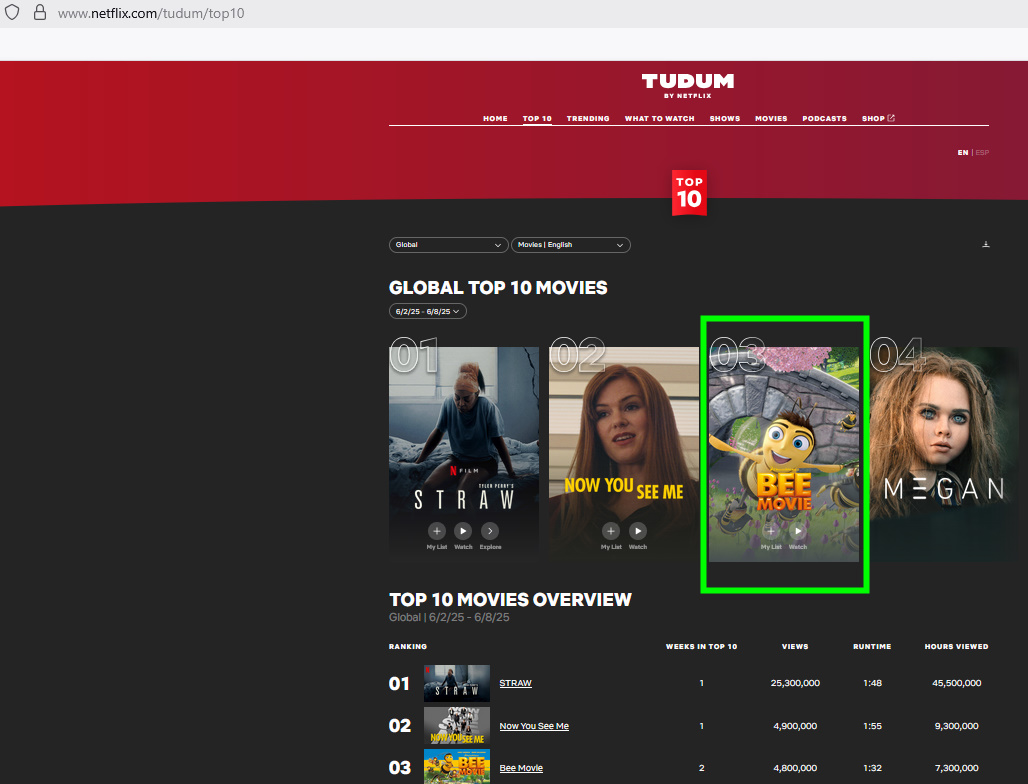The image size is (1028, 784).
Task: Click Straw views value 25,300,000
Action: point(795,683)
